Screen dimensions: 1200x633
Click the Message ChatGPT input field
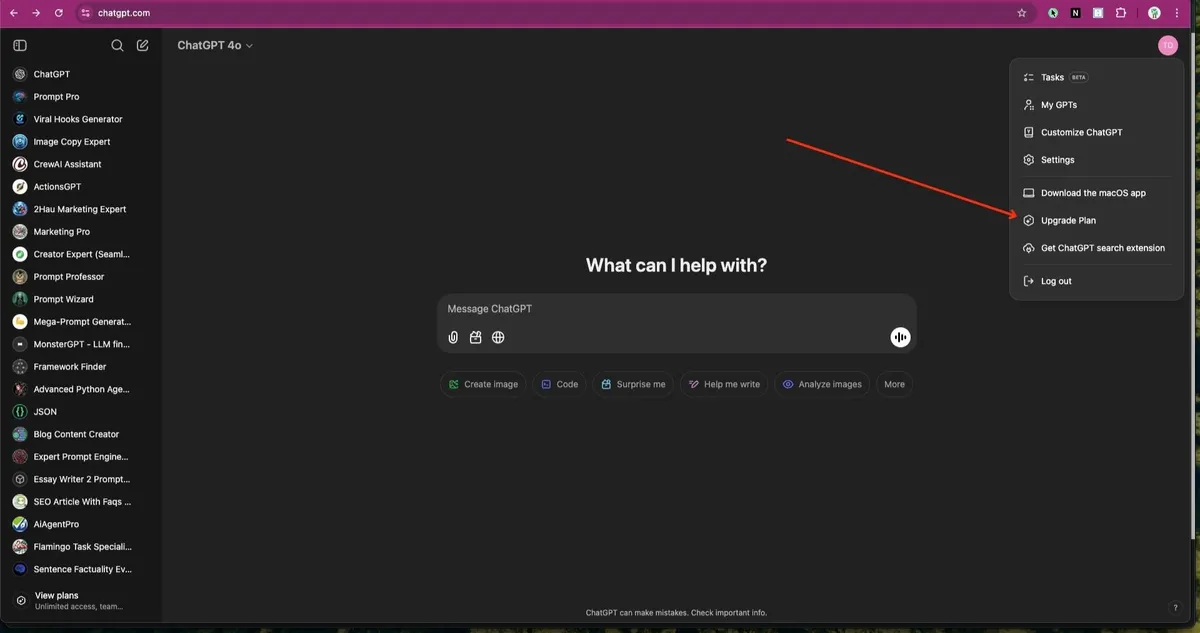pyautogui.click(x=675, y=309)
